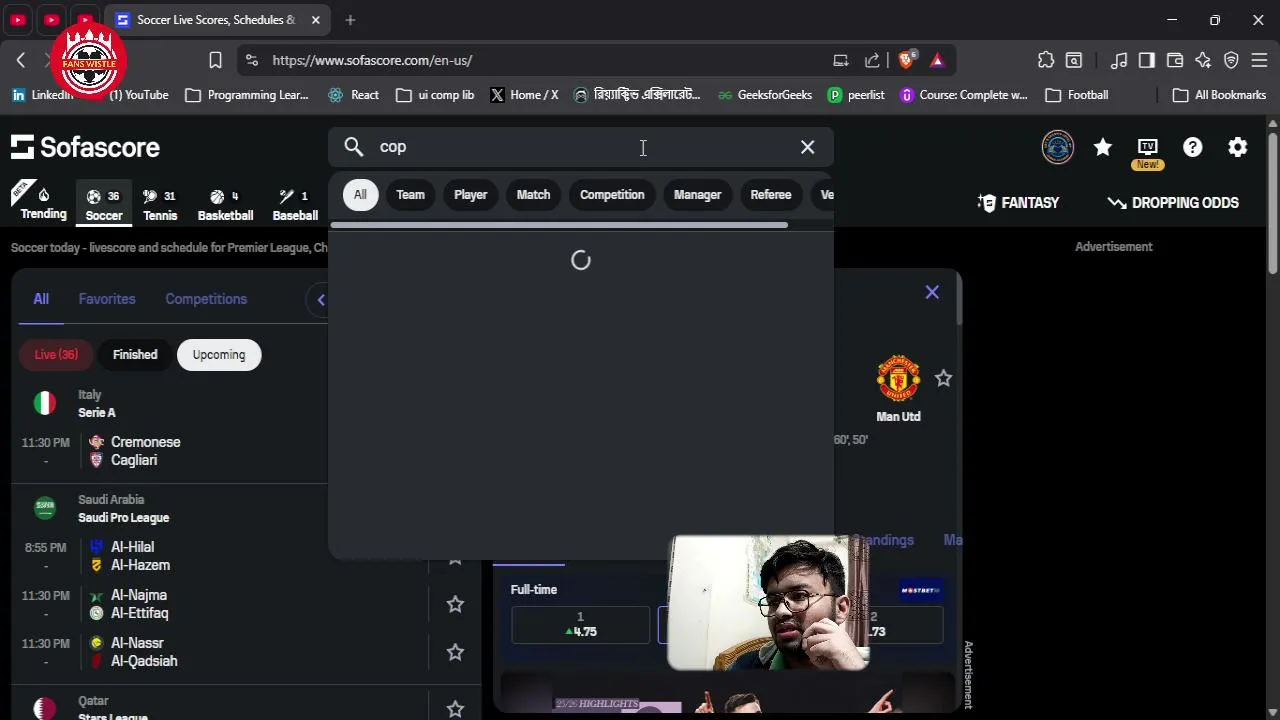
Task: Go back in the browser
Action: pyautogui.click(x=21, y=60)
